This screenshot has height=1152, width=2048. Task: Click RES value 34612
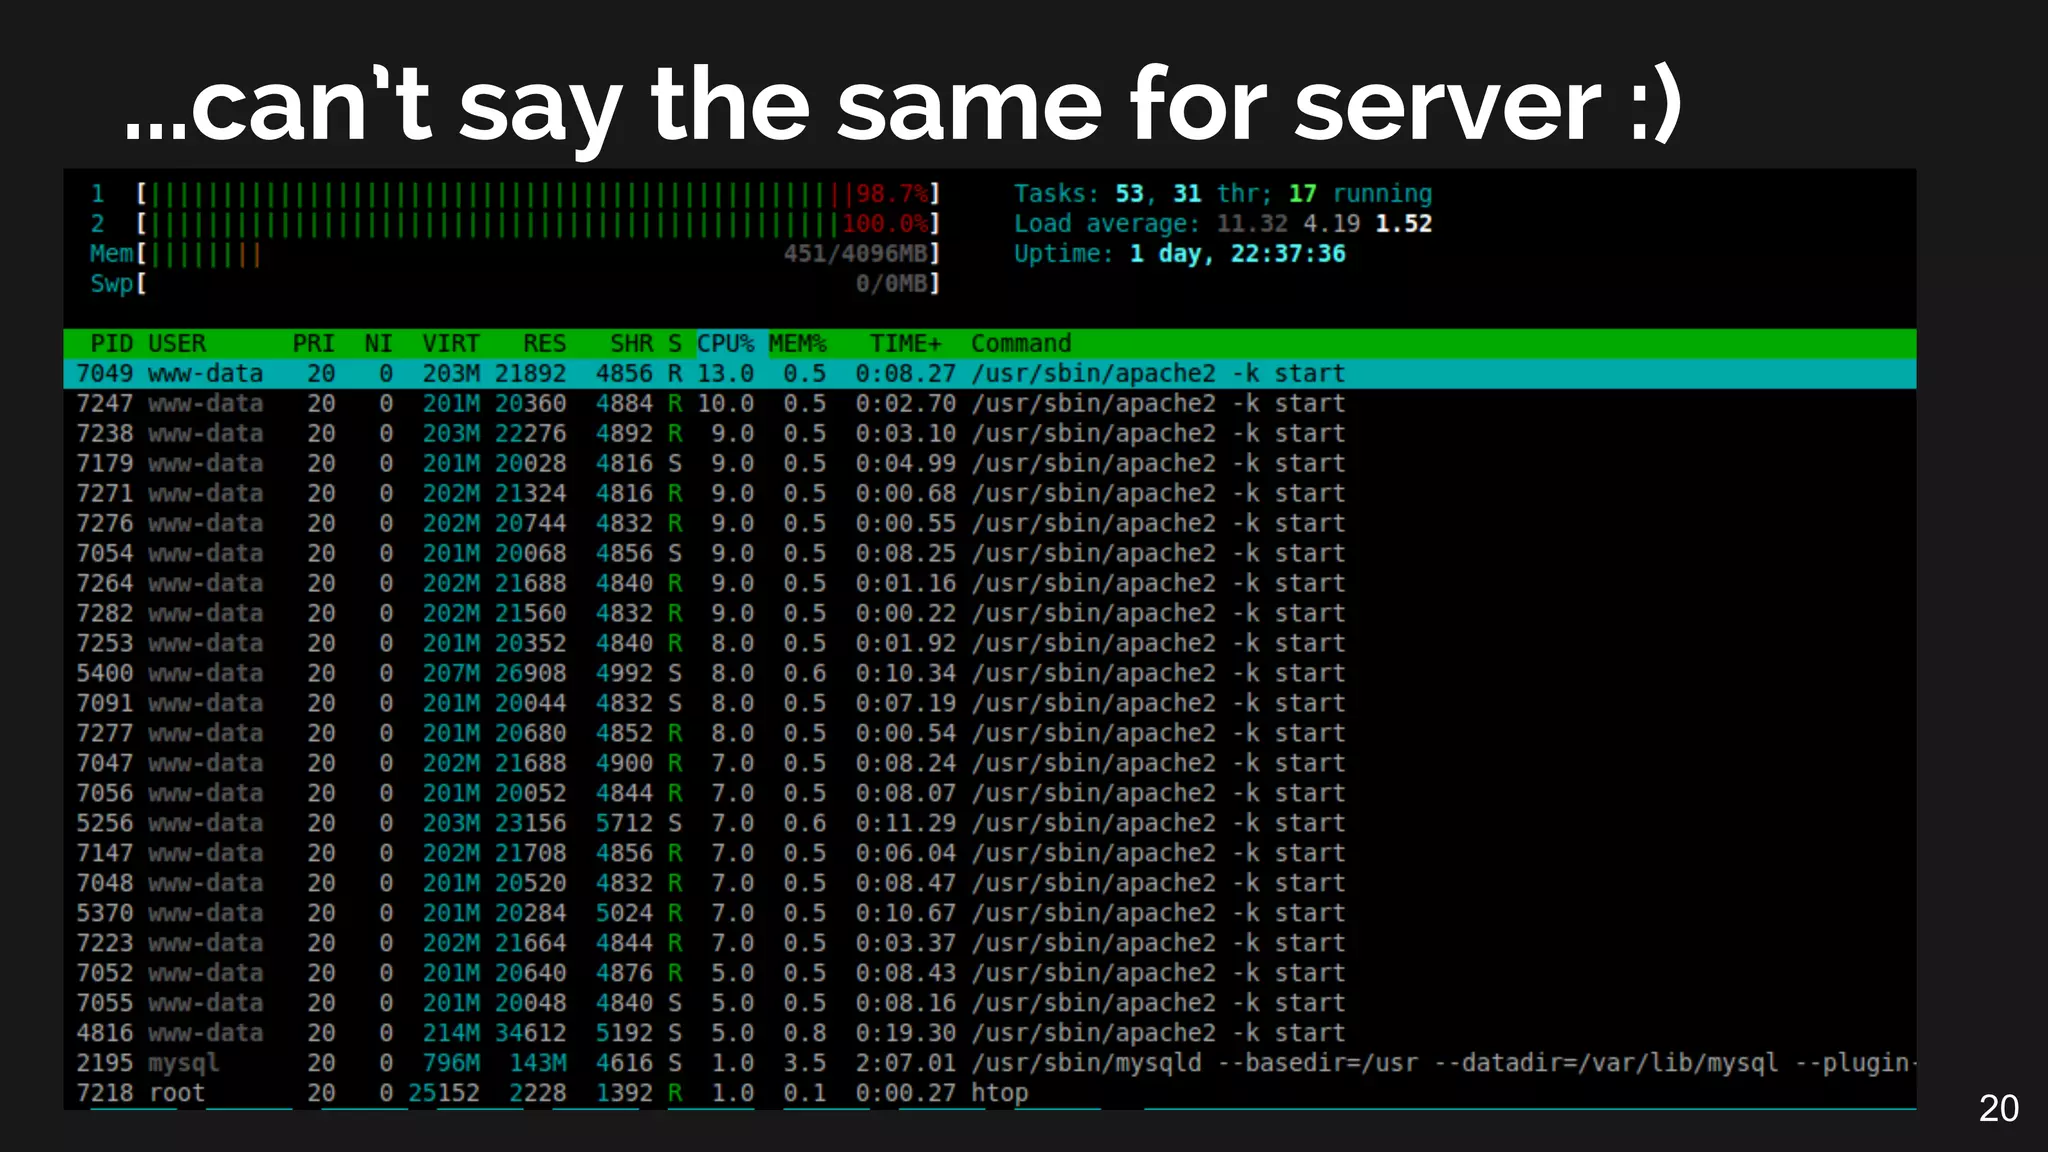[530, 1034]
